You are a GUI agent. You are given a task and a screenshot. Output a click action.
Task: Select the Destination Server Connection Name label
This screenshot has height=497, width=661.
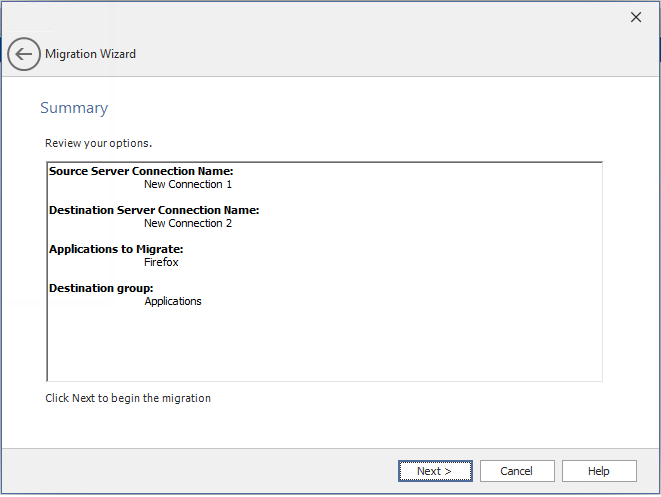pyautogui.click(x=154, y=210)
